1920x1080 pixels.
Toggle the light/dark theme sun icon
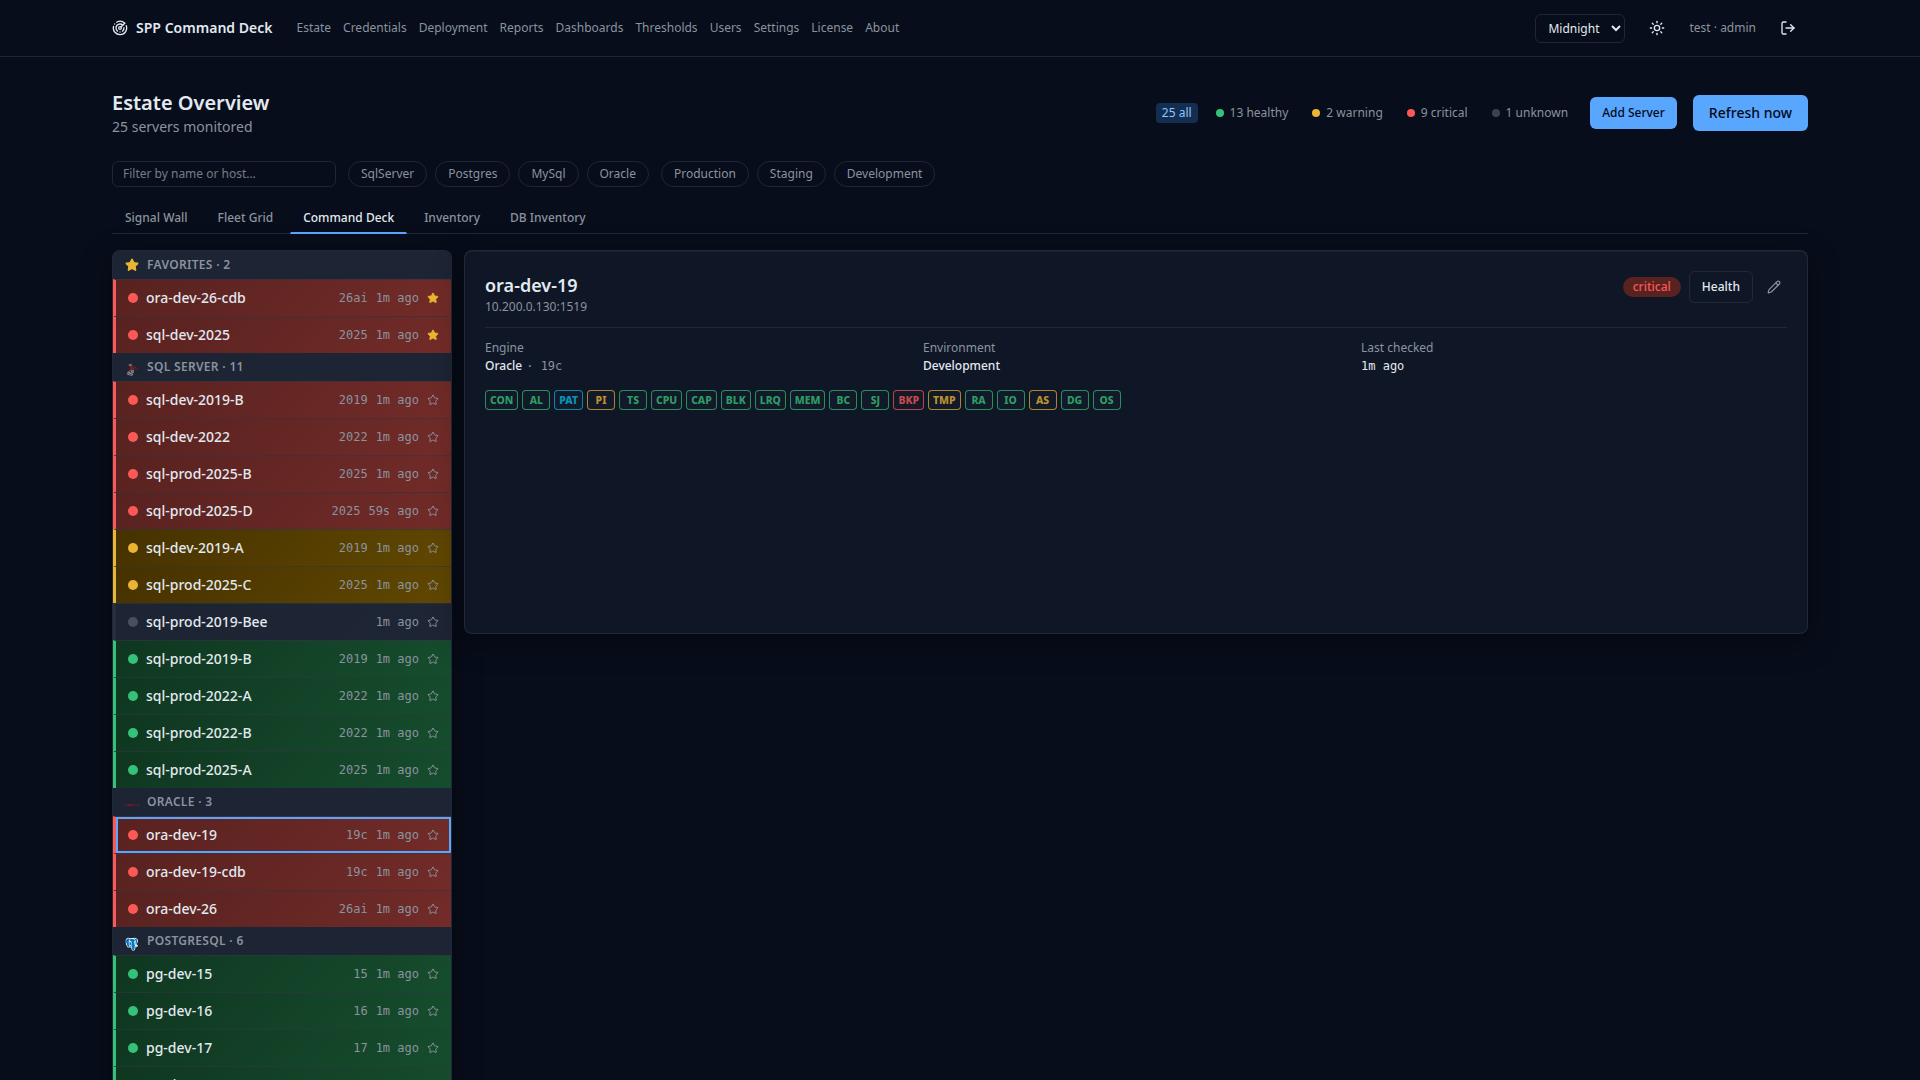pos(1657,28)
